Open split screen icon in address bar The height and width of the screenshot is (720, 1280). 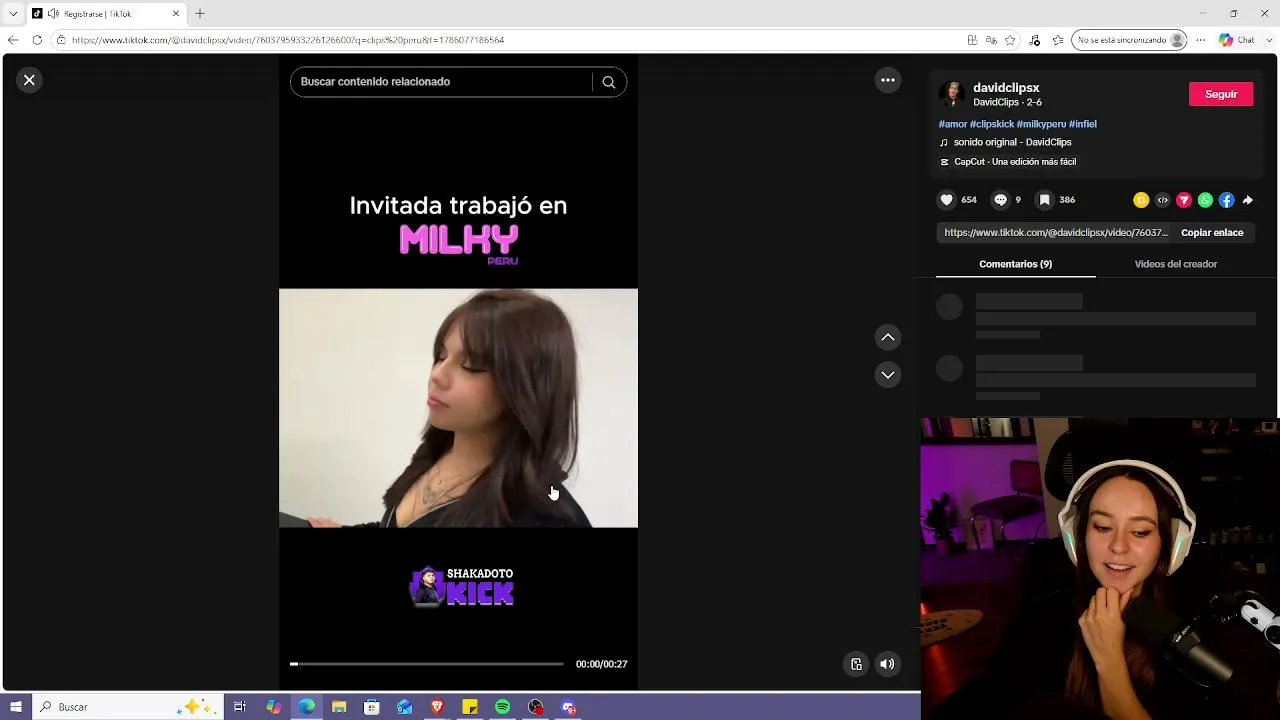point(972,40)
